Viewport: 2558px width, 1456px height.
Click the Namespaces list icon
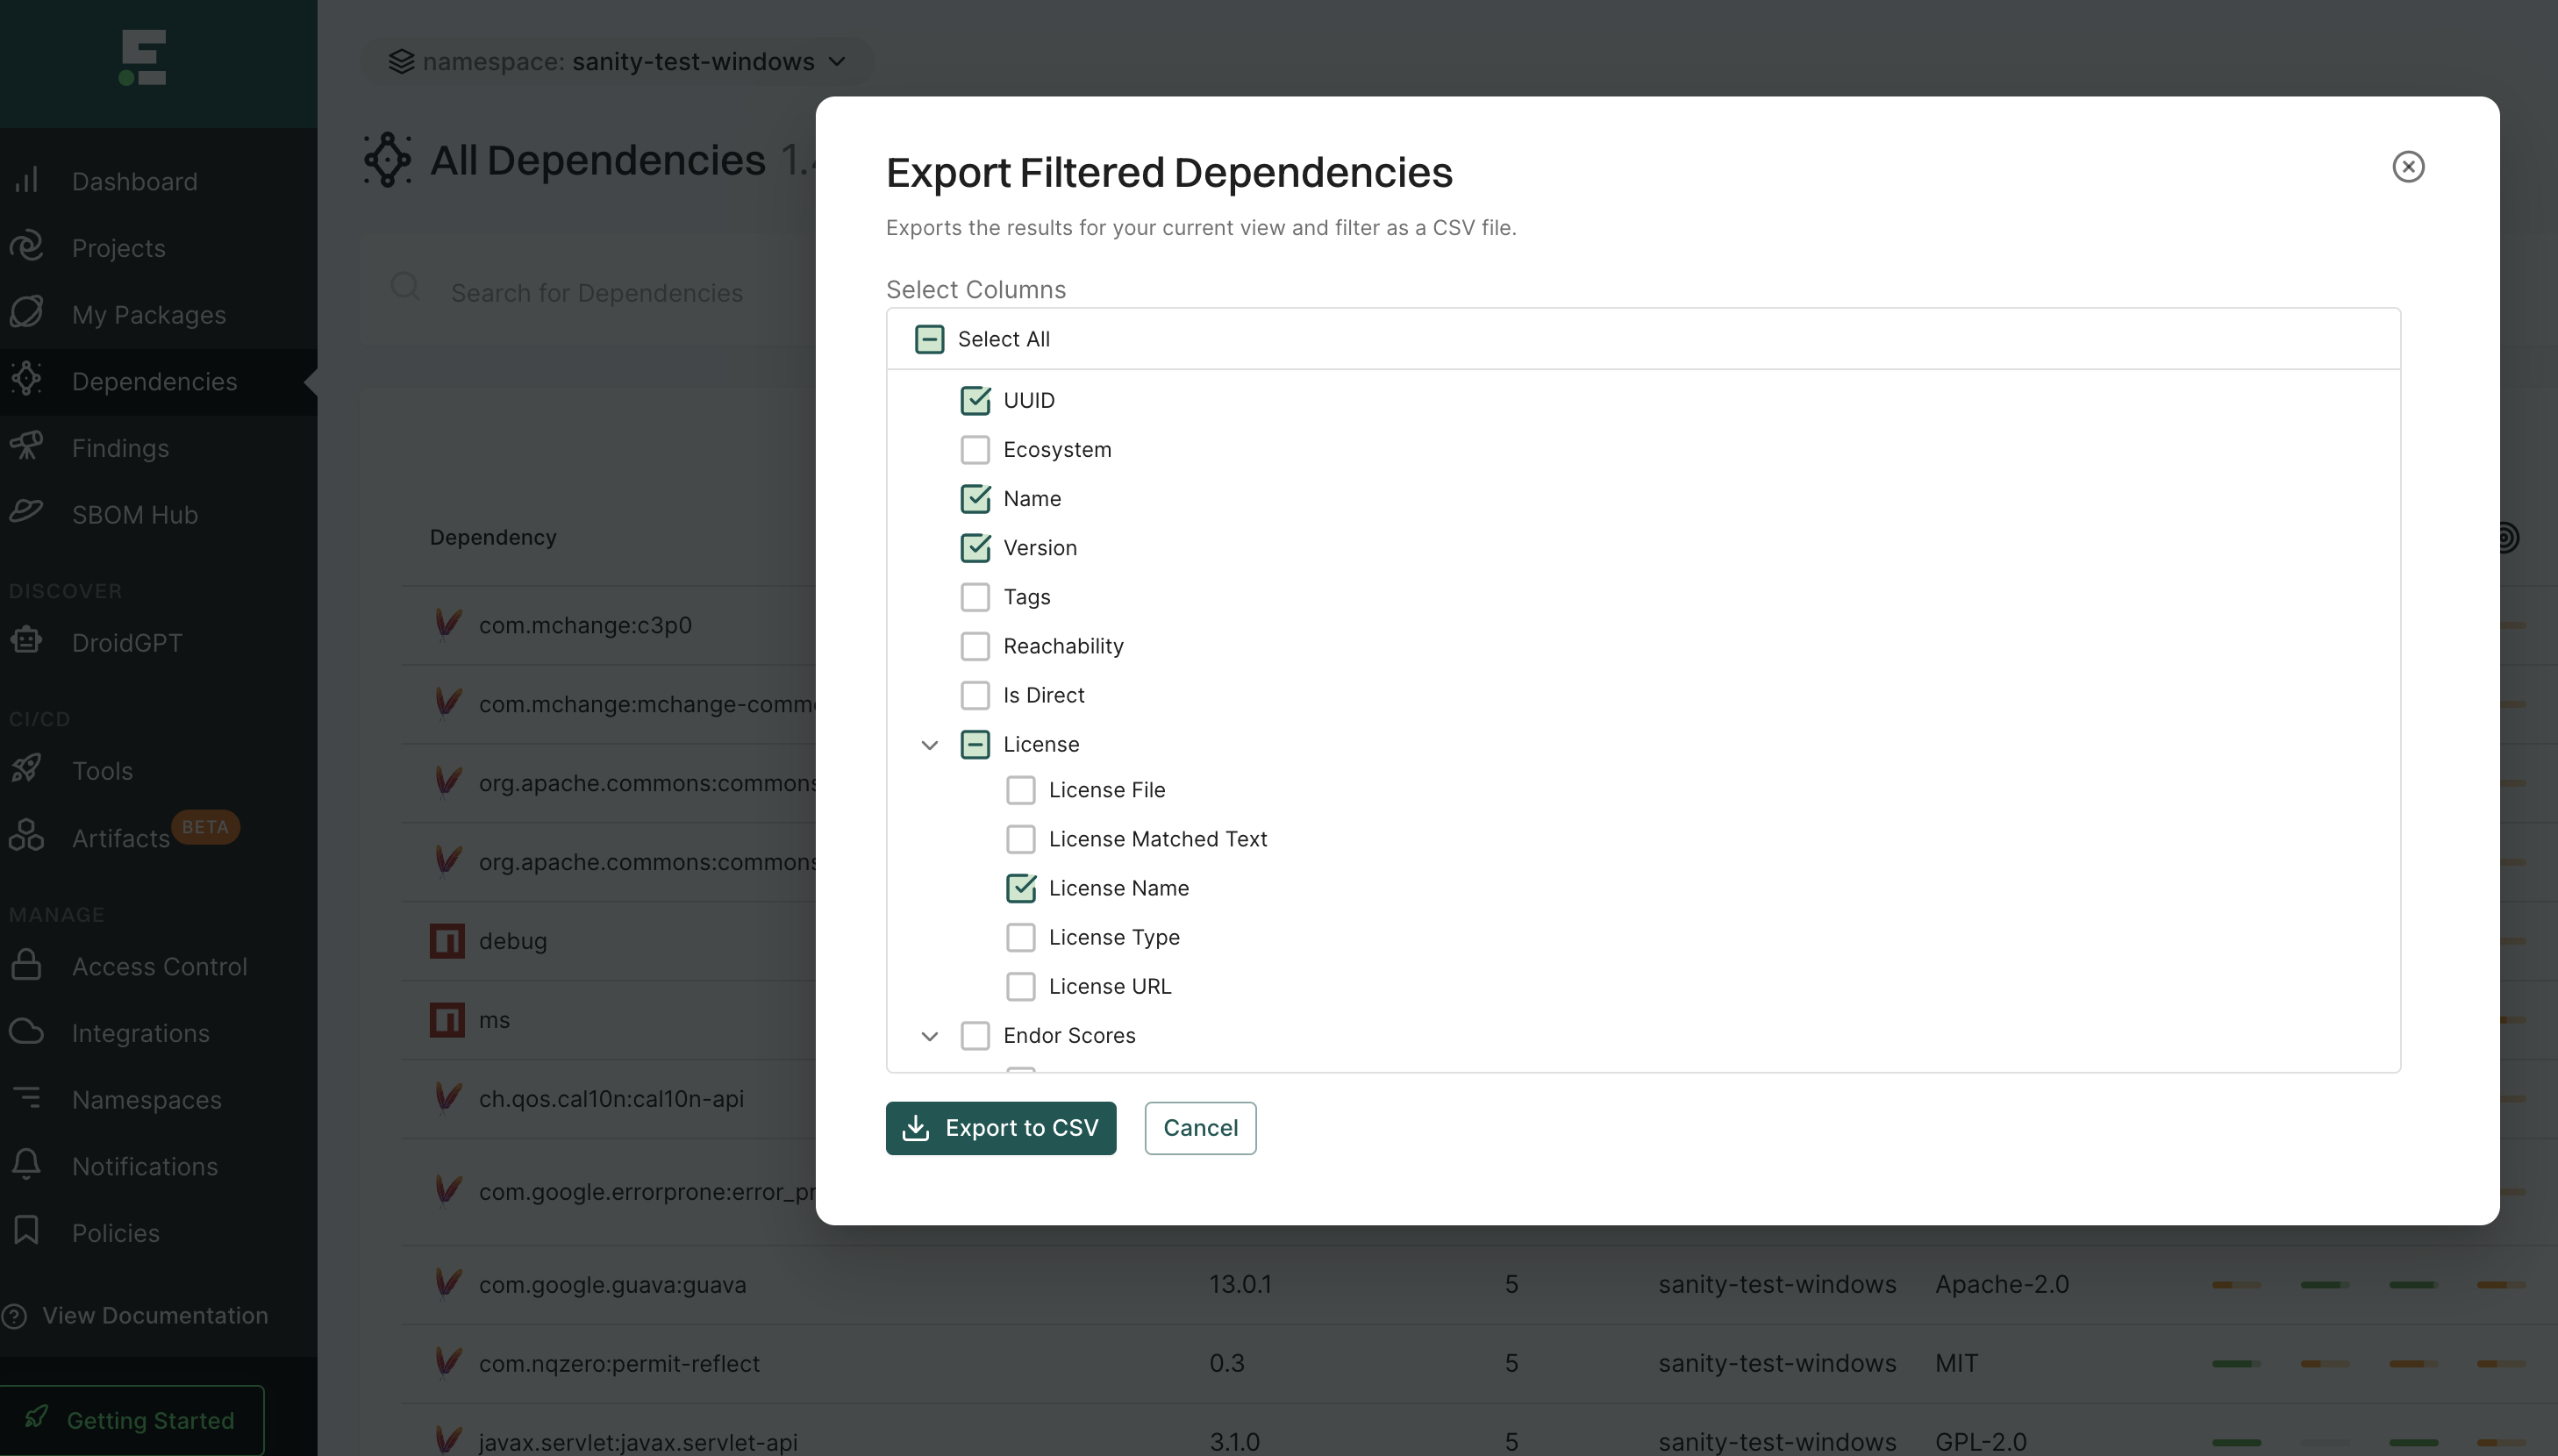tap(27, 1097)
